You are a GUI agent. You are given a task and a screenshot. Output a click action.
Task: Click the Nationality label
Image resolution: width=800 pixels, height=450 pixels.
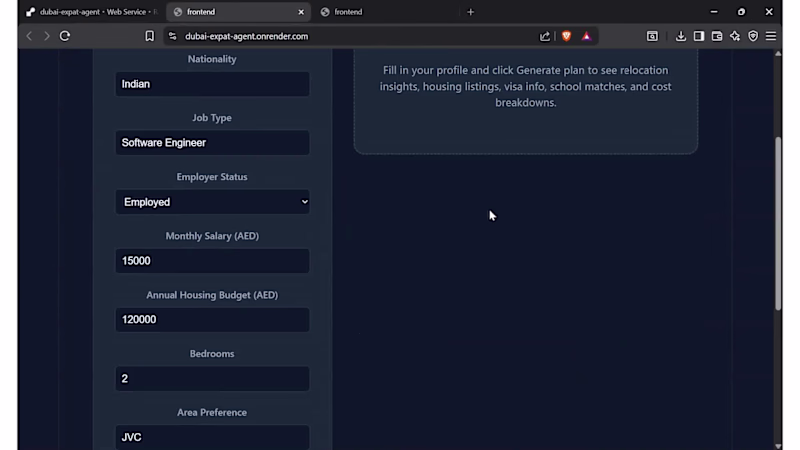pyautogui.click(x=212, y=59)
